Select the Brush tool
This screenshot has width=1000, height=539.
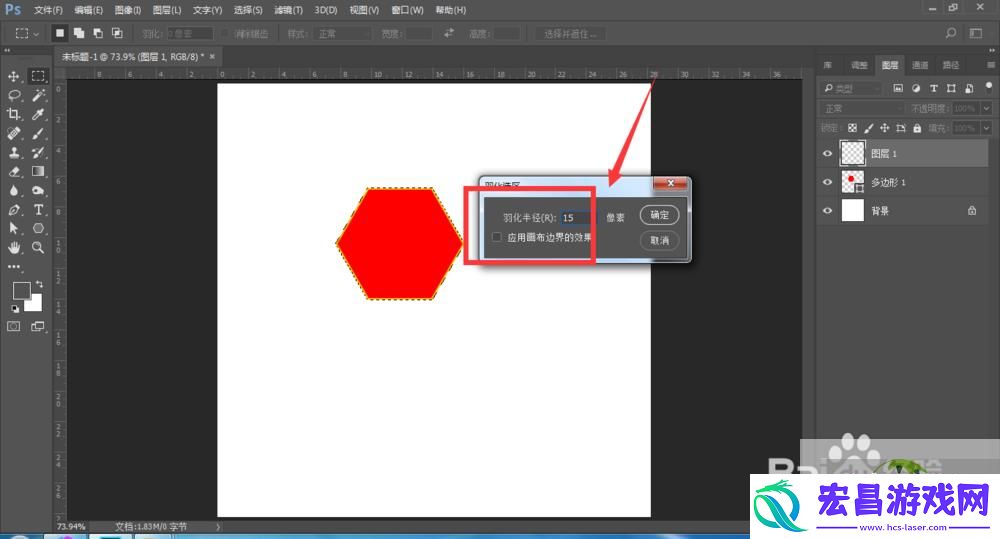click(x=38, y=134)
